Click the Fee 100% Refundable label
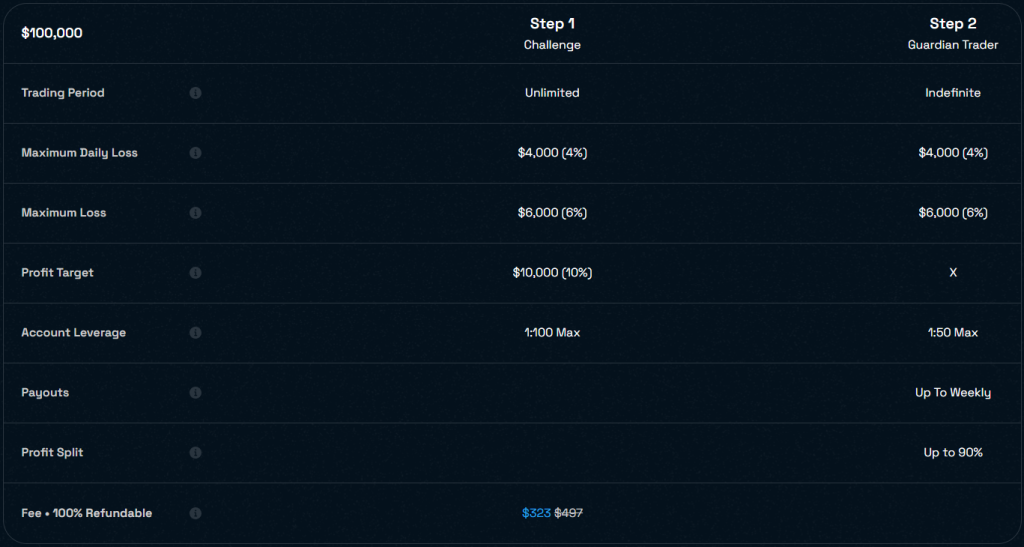 coord(87,513)
